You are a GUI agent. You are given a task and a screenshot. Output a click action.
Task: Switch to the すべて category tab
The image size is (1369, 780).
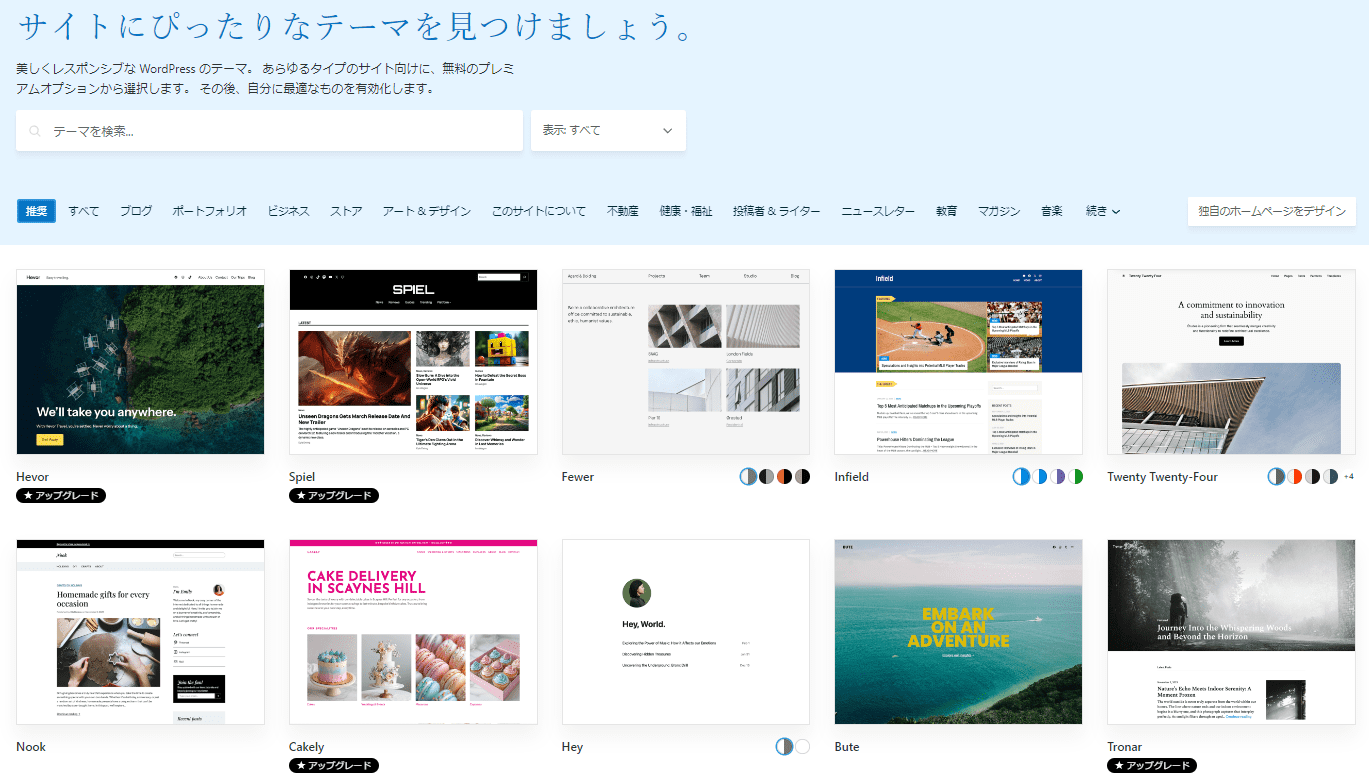click(84, 211)
